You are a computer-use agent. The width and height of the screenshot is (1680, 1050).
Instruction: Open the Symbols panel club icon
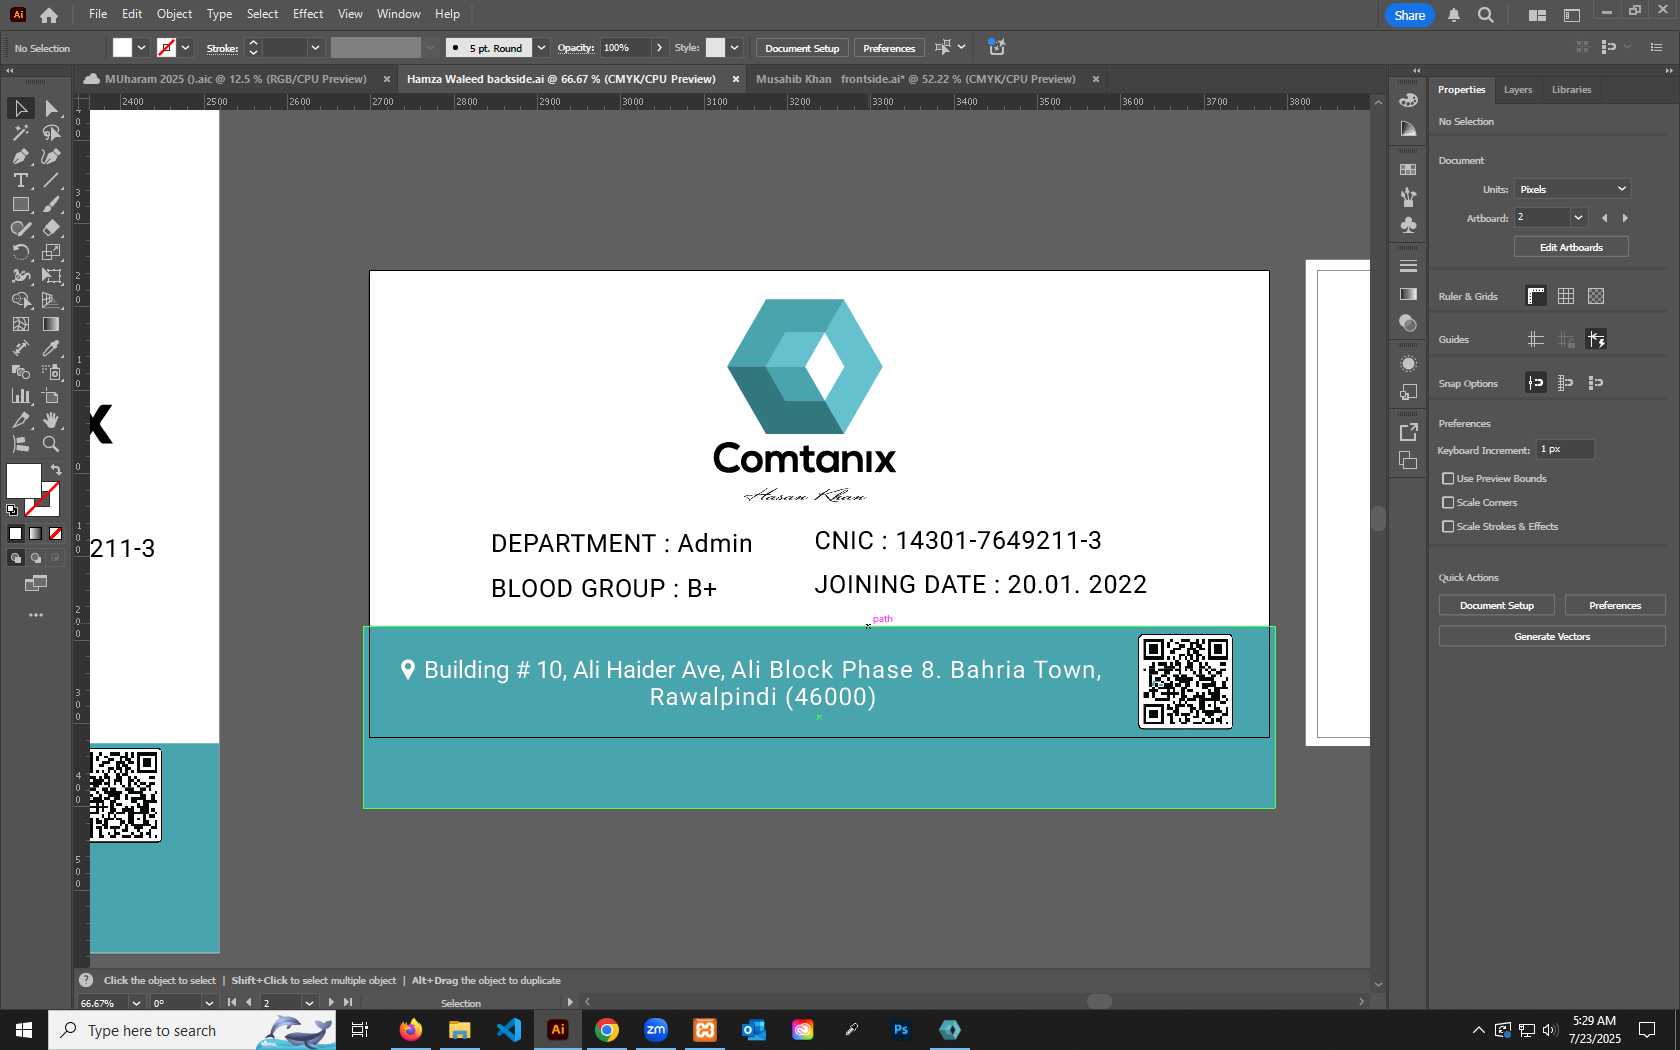(1408, 224)
